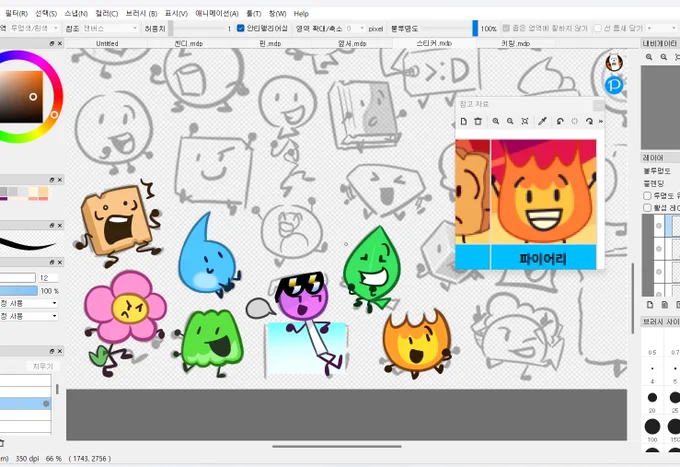The image size is (680, 467).
Task: Close the color wheel panel
Action: point(60,43)
